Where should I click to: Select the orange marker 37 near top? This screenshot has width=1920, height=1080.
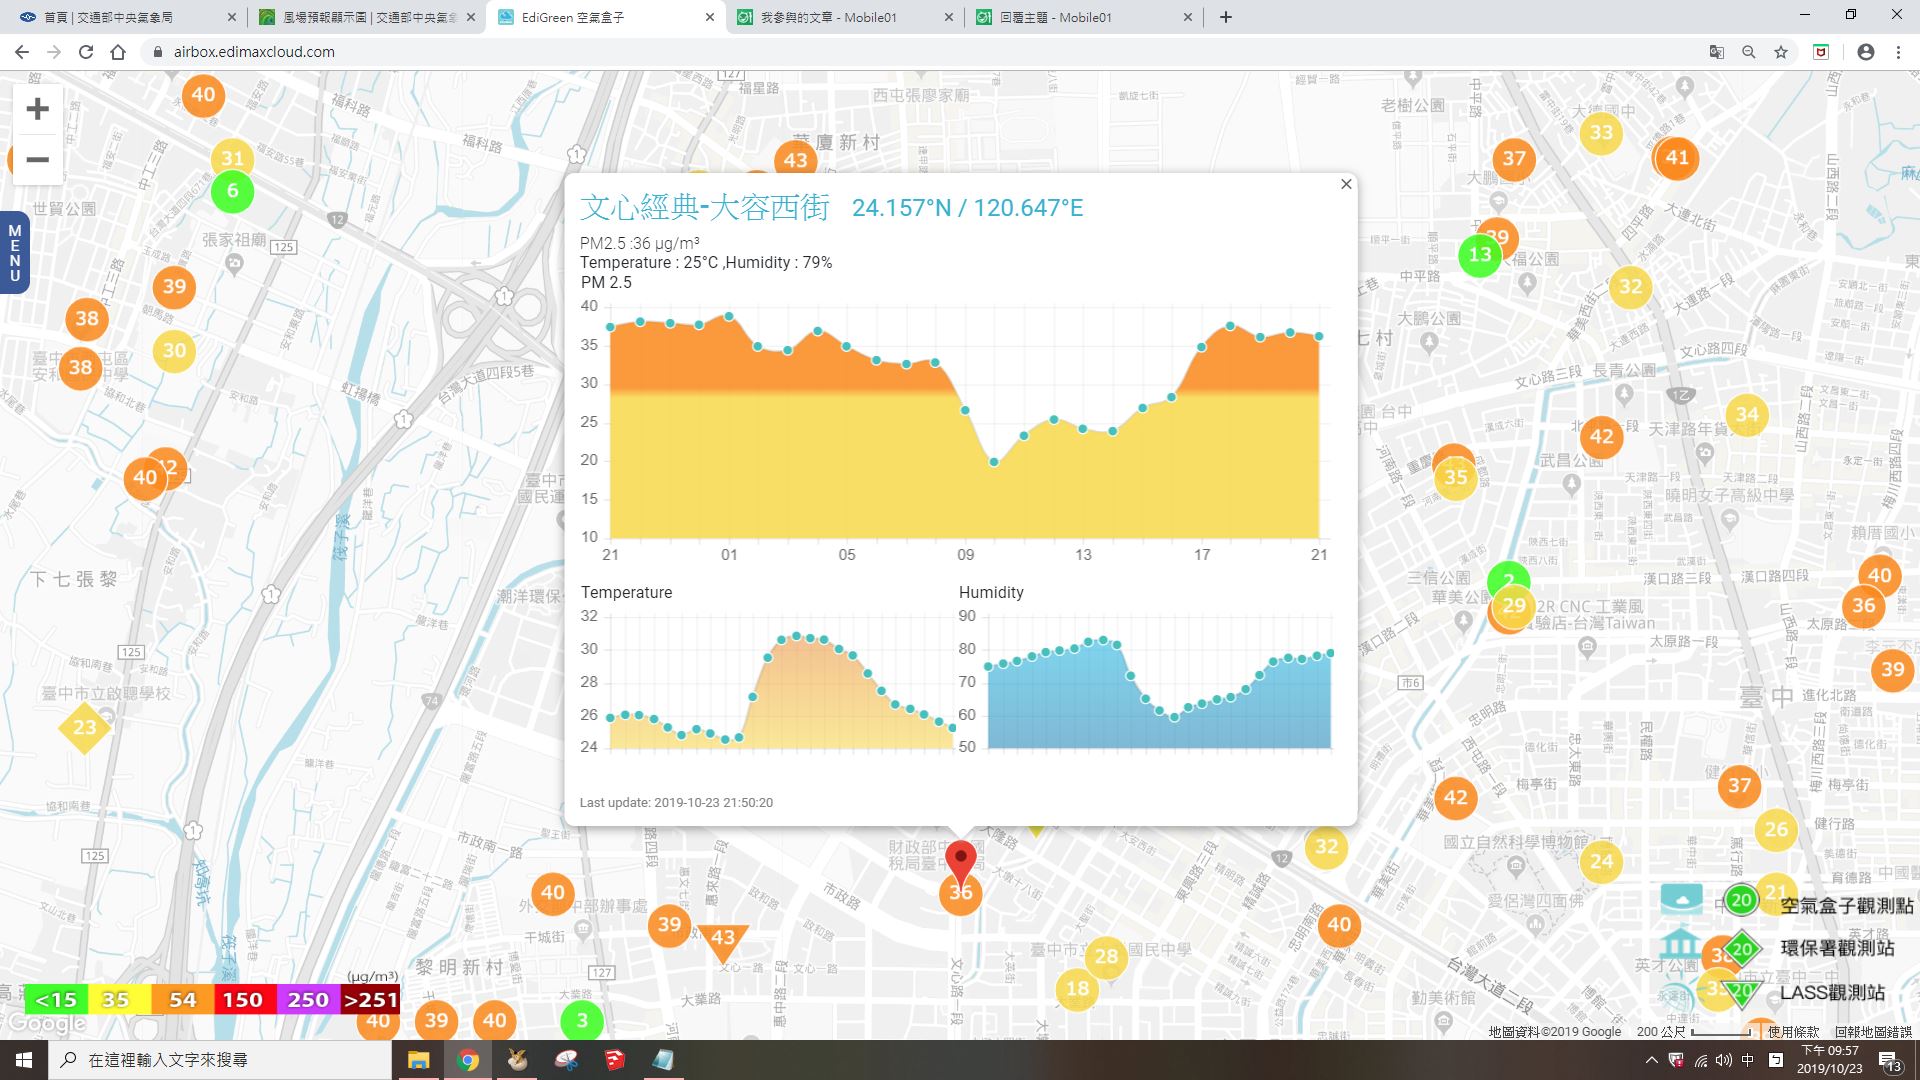(x=1514, y=158)
